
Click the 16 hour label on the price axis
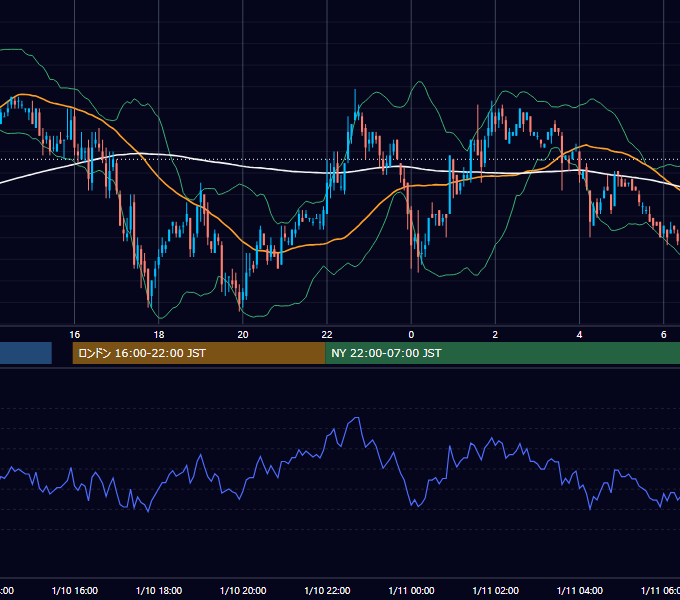pyautogui.click(x=75, y=334)
